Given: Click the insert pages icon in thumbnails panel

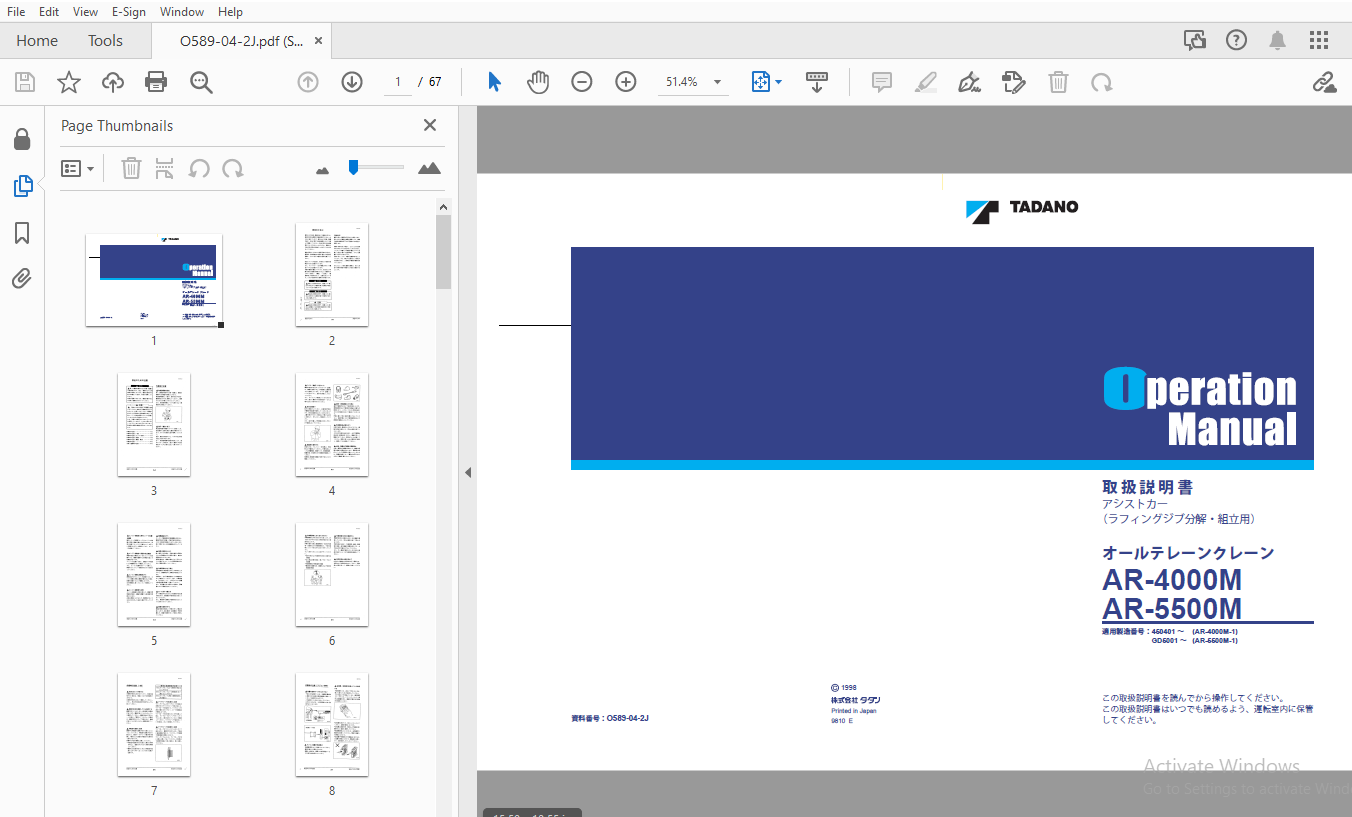Looking at the screenshot, I should point(165,168).
